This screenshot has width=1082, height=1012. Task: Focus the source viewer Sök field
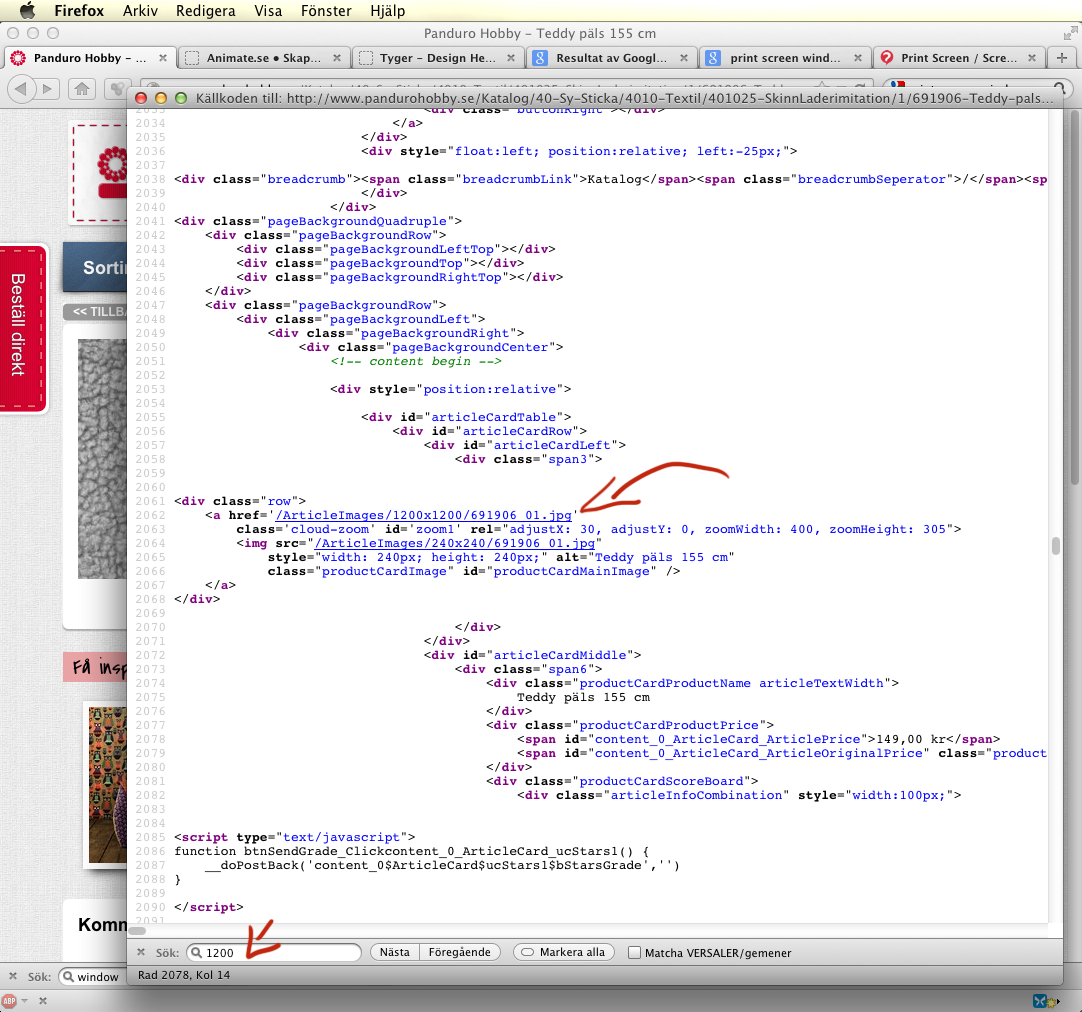[x=274, y=953]
